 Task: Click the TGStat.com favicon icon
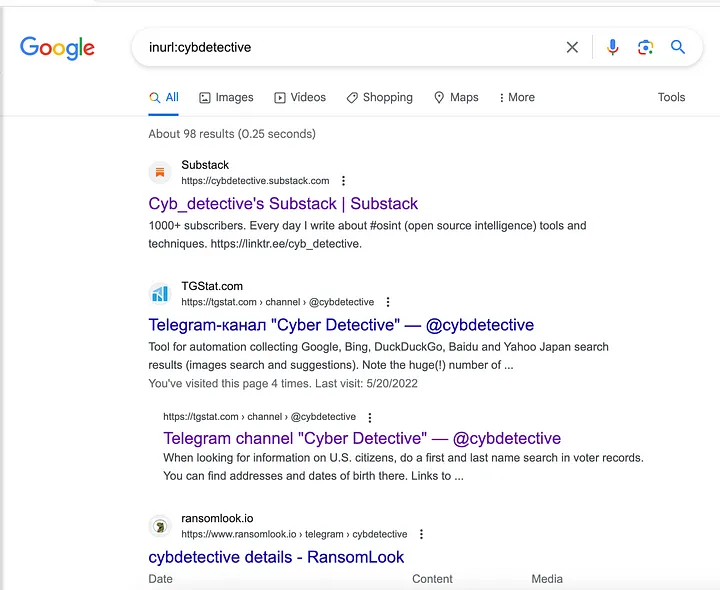(x=160, y=294)
